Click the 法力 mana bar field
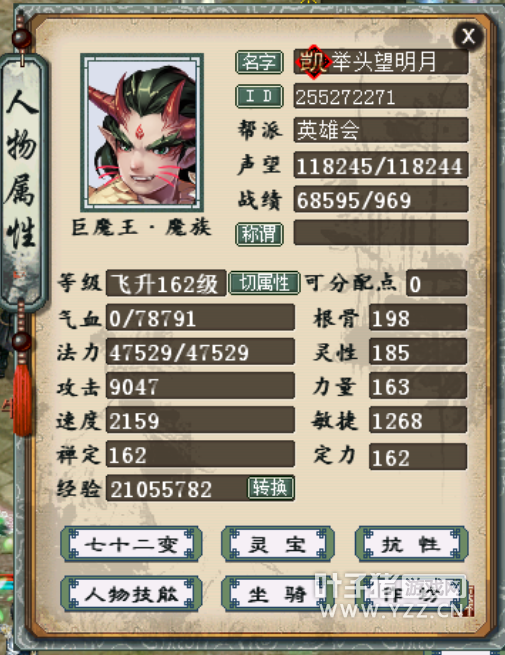The height and width of the screenshot is (655, 505). (x=200, y=352)
